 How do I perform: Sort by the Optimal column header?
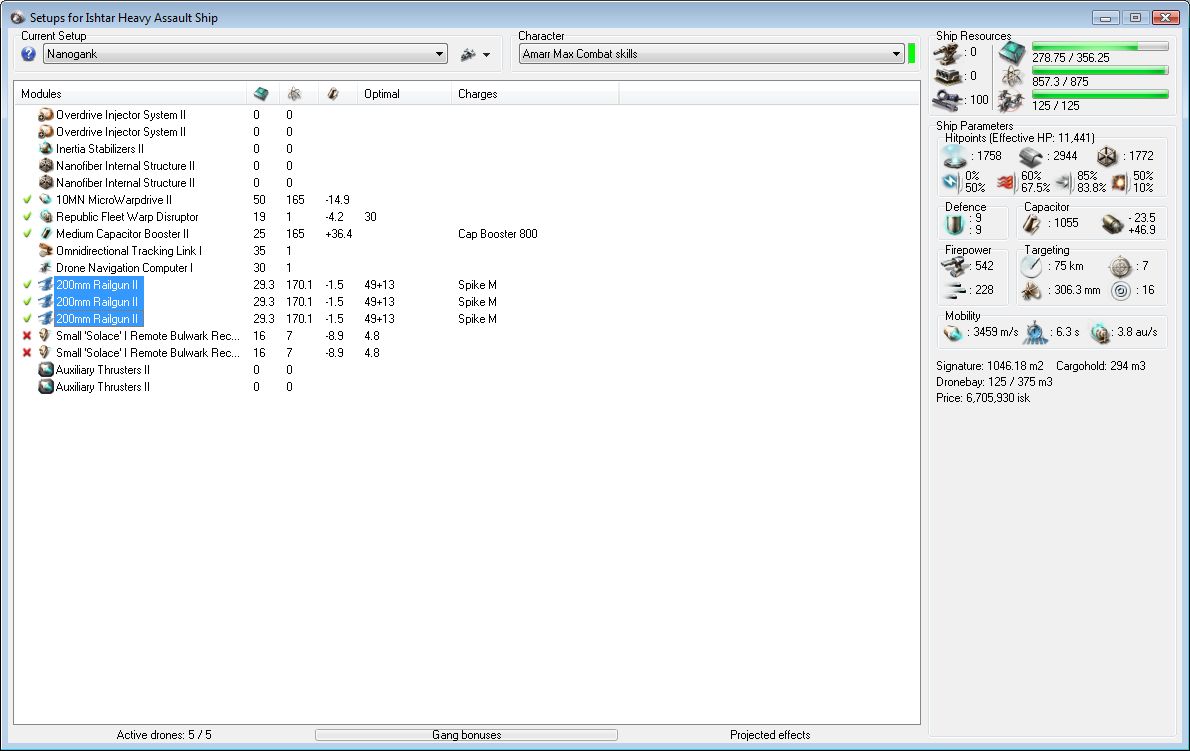405,94
